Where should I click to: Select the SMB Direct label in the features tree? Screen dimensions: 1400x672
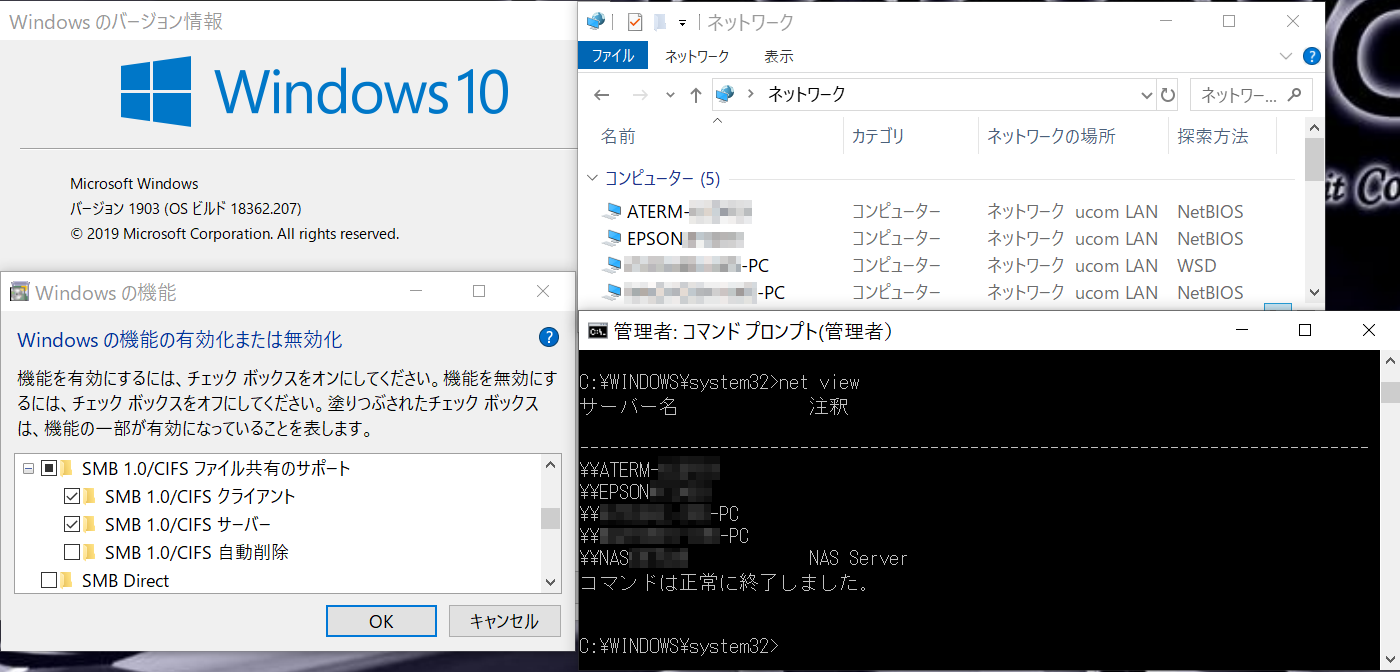pos(126,581)
